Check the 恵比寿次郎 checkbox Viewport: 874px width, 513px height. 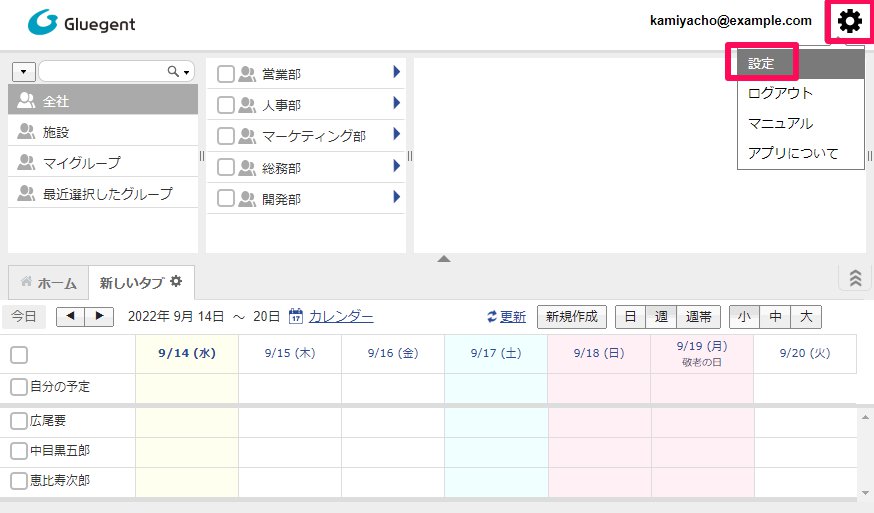tap(19, 481)
